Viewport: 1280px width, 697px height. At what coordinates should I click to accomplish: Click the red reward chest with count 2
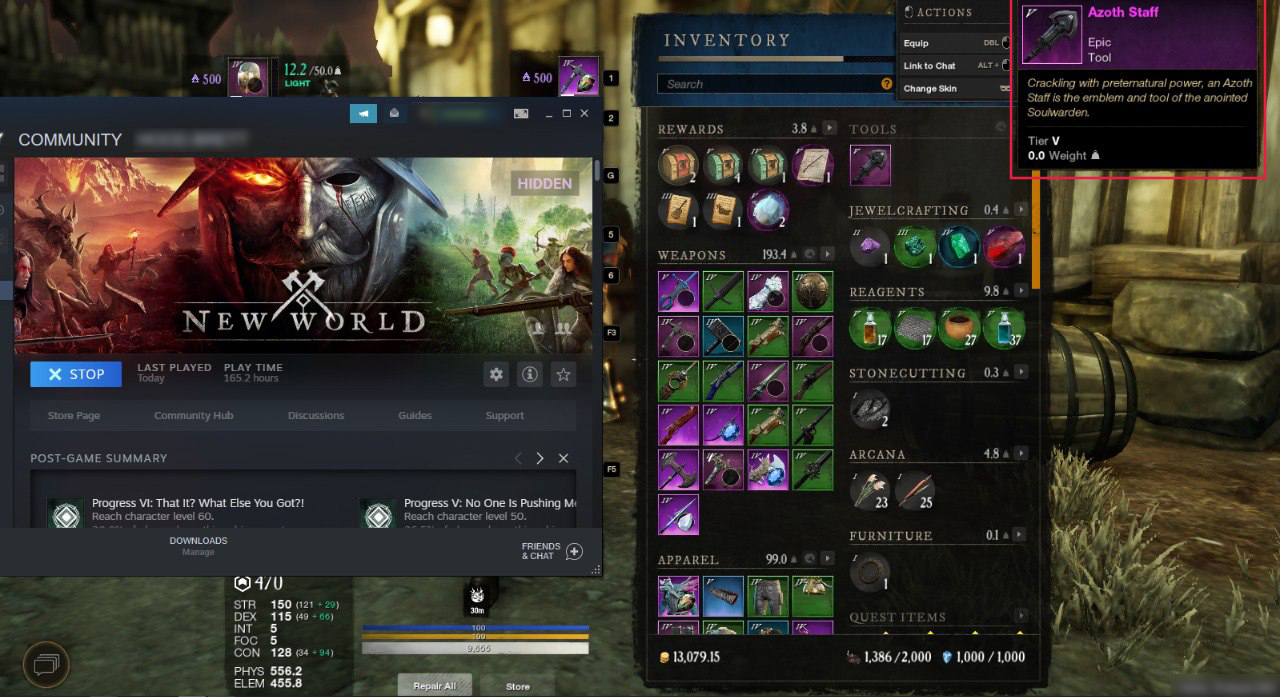click(678, 165)
